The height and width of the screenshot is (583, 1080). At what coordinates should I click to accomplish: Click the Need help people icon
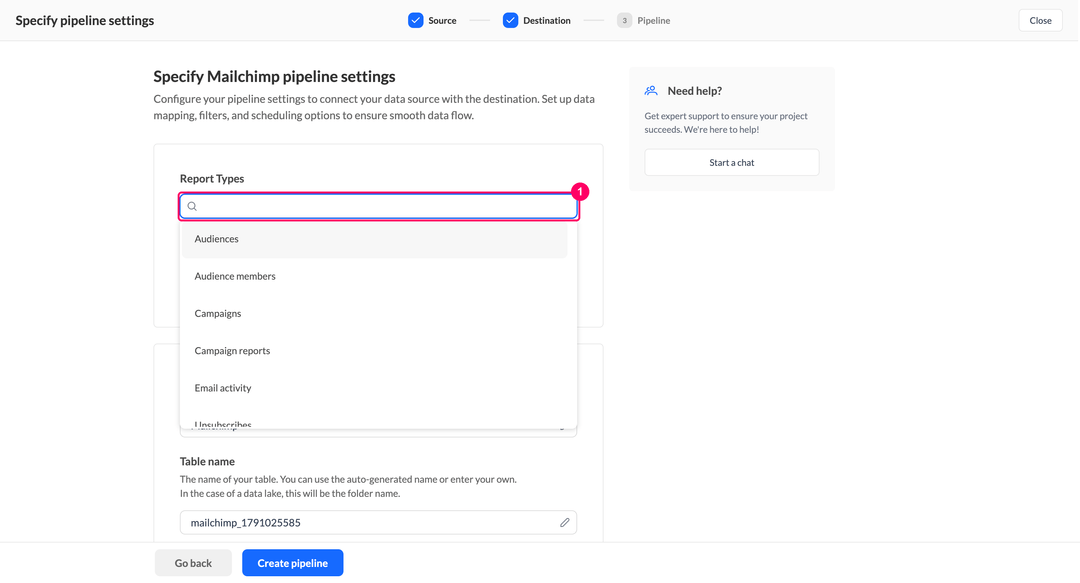tap(651, 90)
